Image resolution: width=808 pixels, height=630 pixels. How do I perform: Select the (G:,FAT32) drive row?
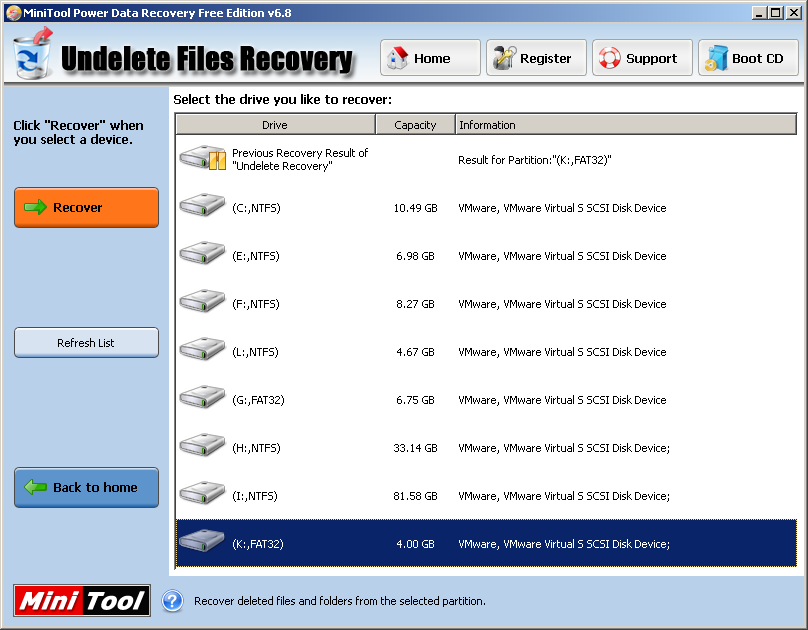[x=486, y=400]
